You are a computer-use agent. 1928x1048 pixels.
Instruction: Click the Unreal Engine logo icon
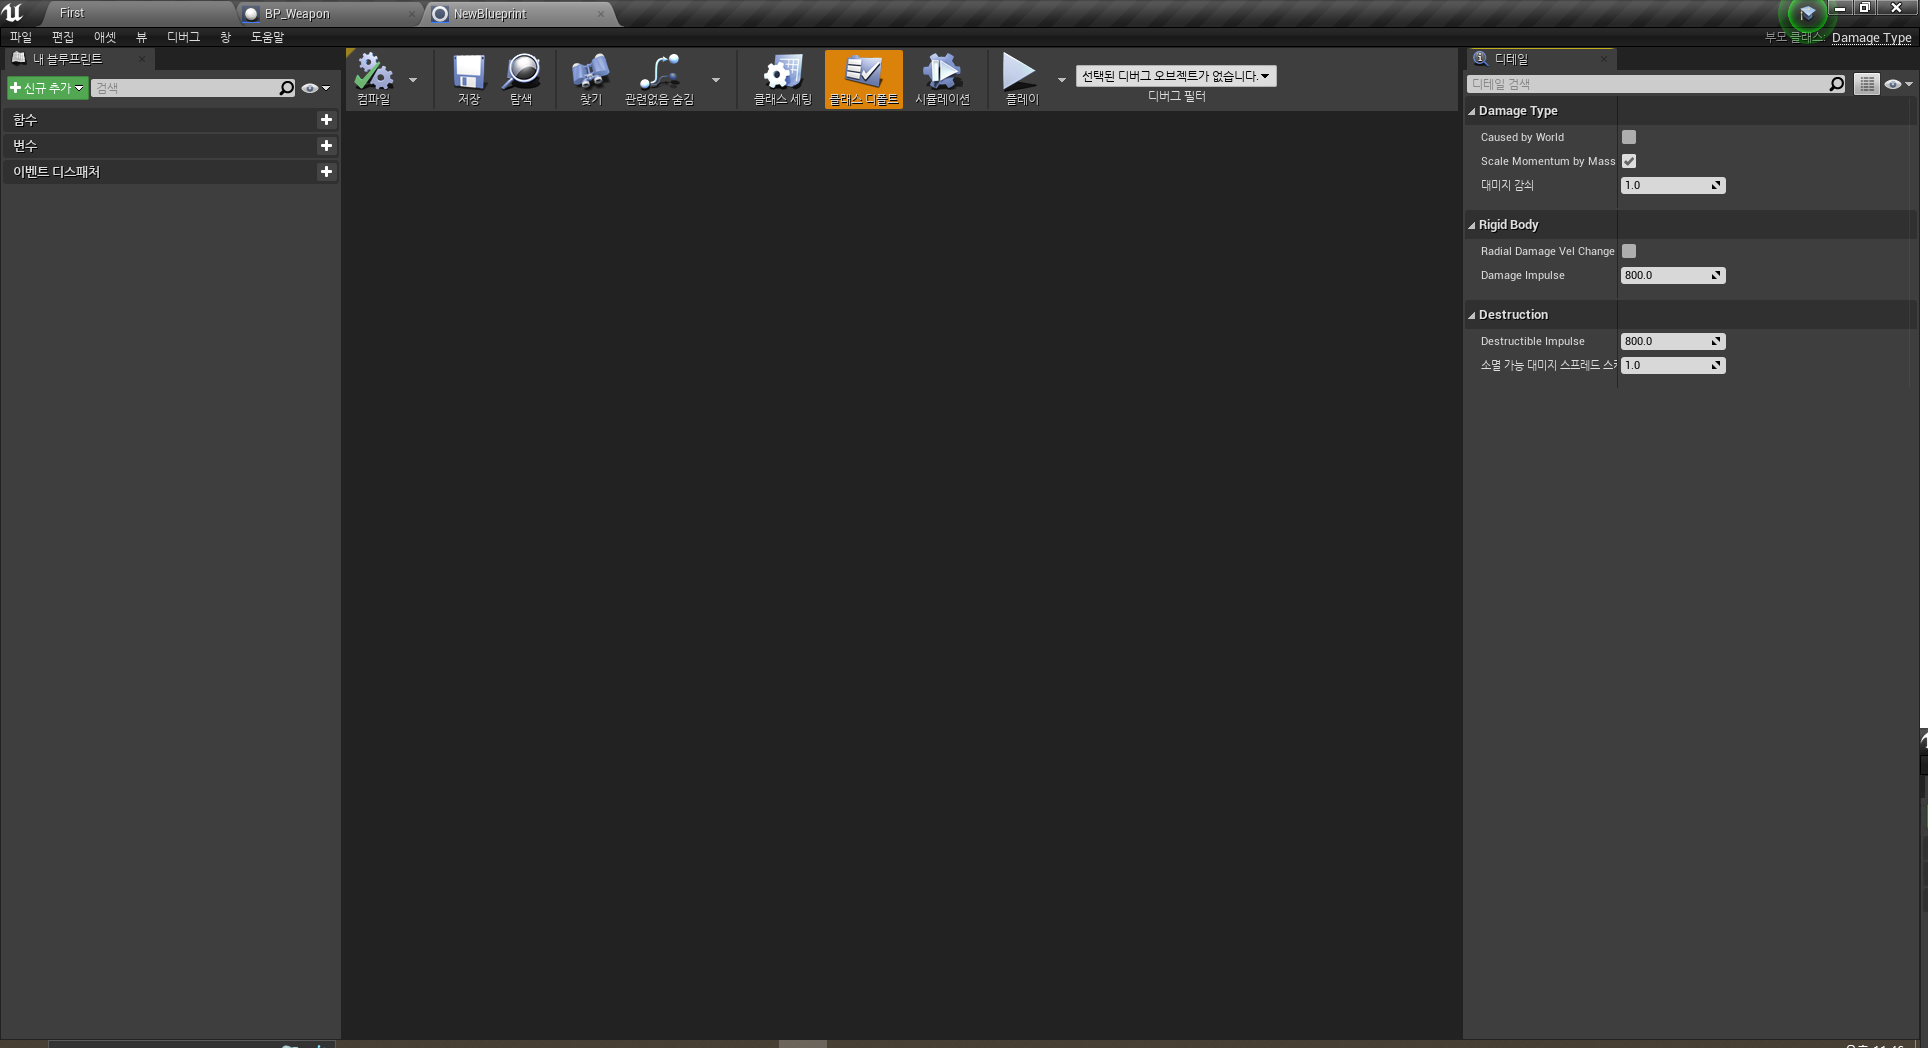[x=13, y=13]
